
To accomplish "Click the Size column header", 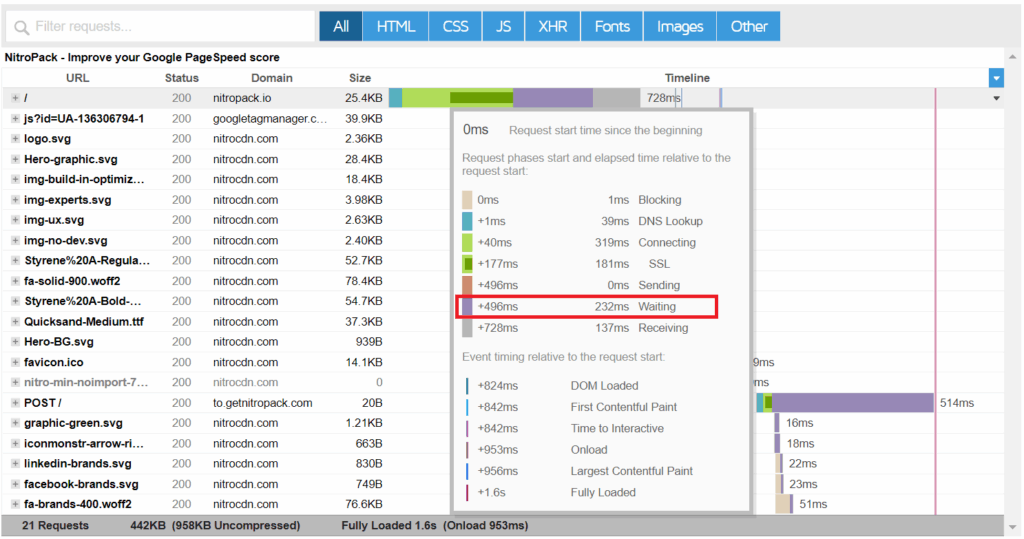I will [x=360, y=78].
